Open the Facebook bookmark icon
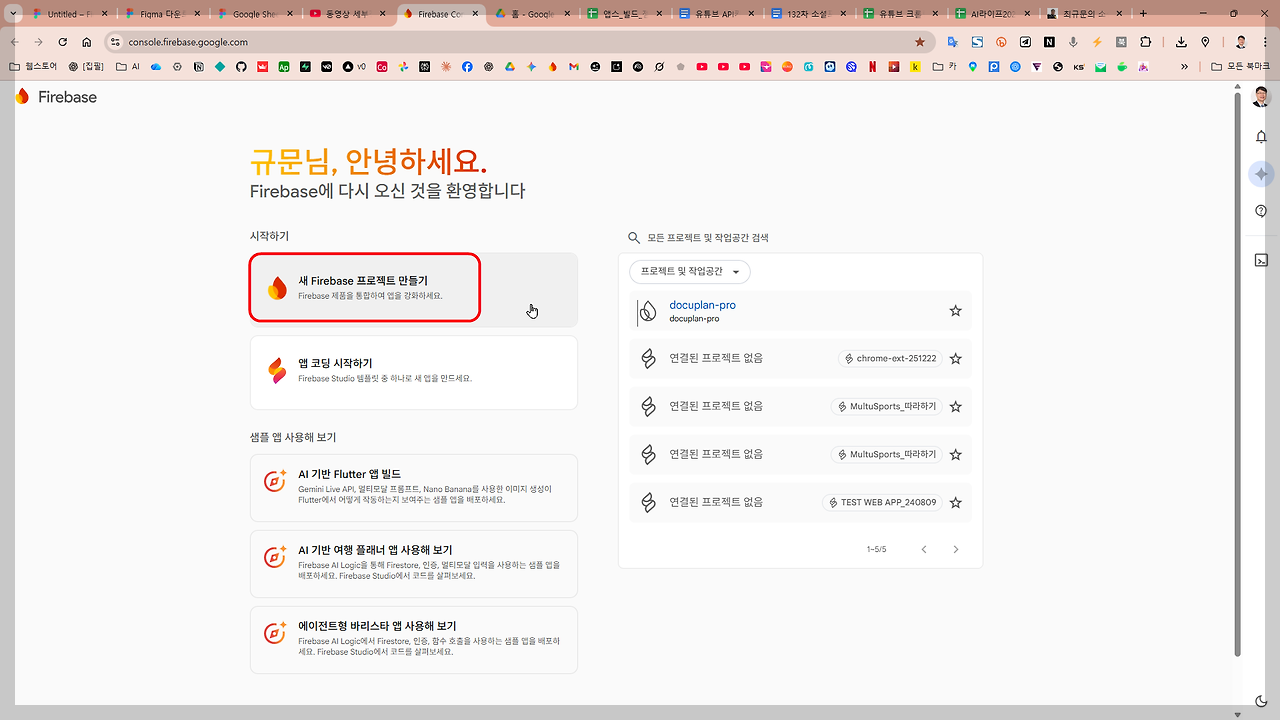Image resolution: width=1280 pixels, height=720 pixels. tap(467, 66)
